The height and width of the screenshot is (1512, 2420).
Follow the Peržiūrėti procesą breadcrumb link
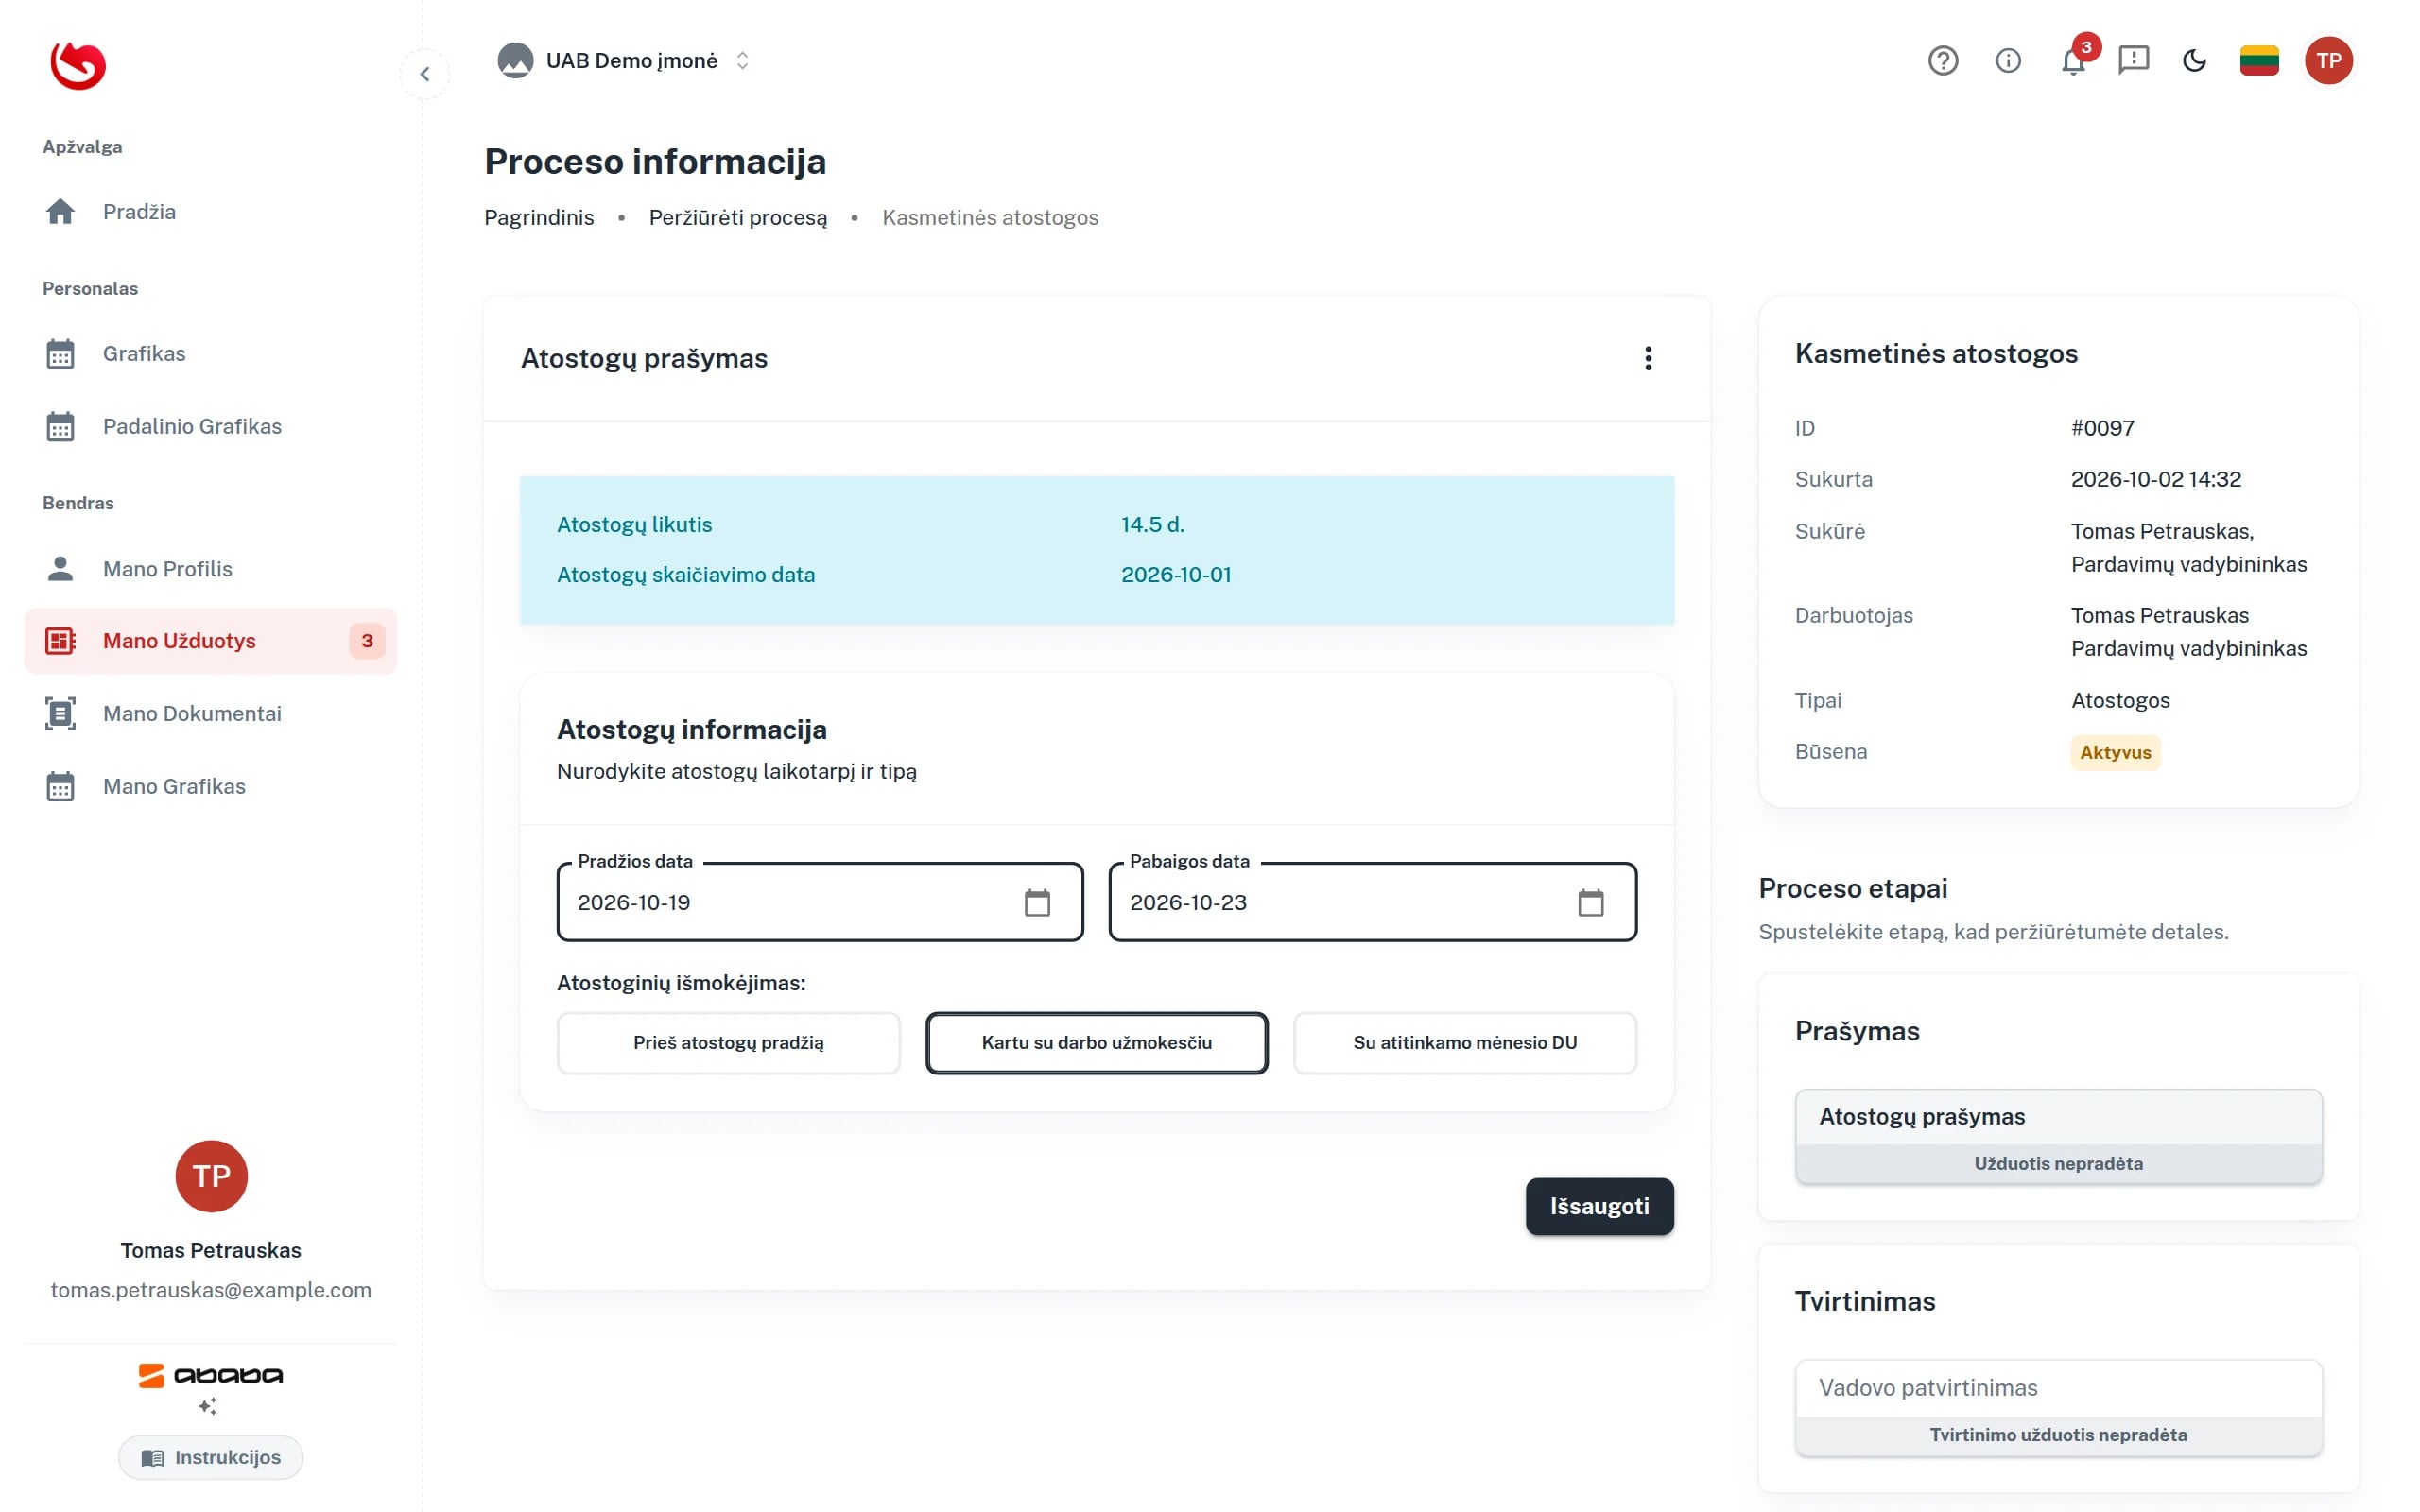(738, 217)
